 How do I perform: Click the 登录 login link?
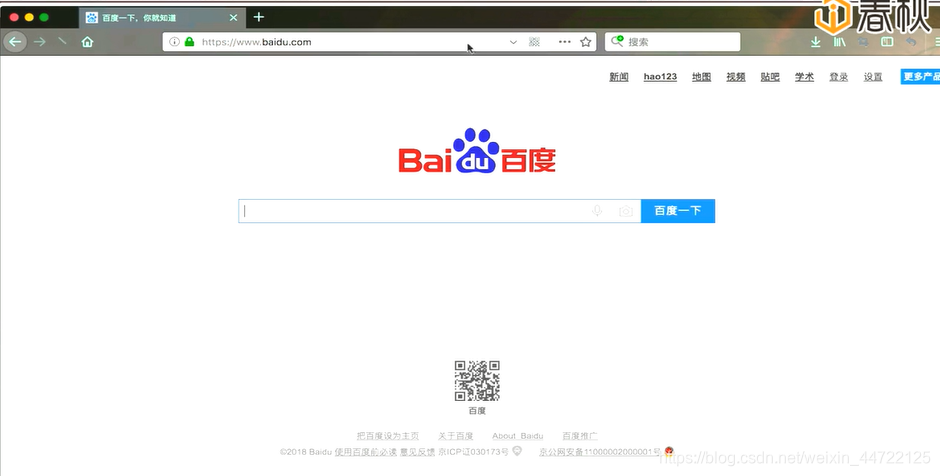coord(839,77)
